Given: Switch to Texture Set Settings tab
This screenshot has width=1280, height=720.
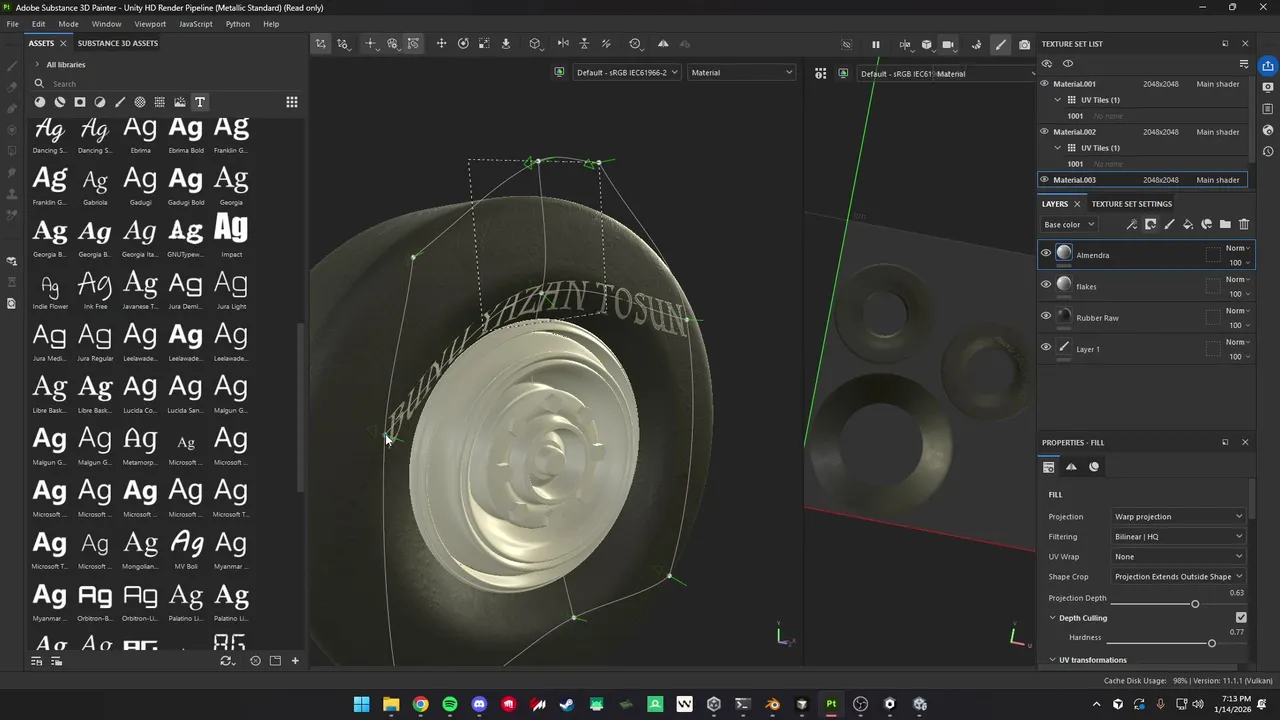Looking at the screenshot, I should point(1131,204).
